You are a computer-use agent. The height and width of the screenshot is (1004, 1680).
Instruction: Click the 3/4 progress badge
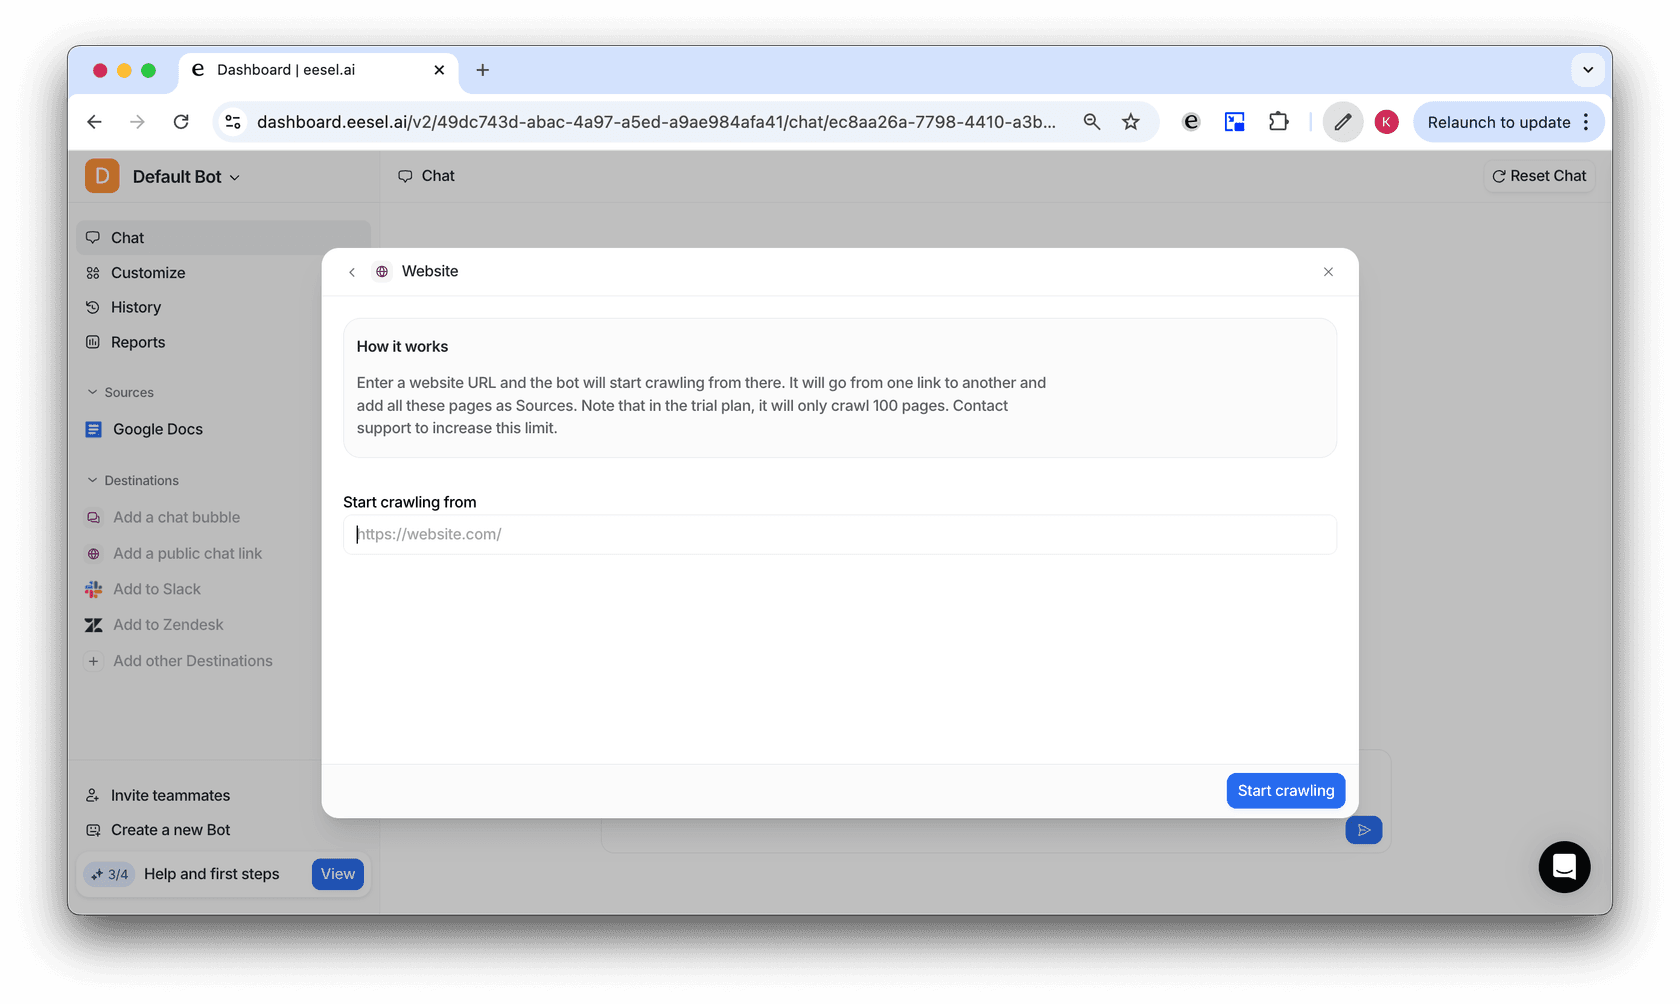coord(109,874)
